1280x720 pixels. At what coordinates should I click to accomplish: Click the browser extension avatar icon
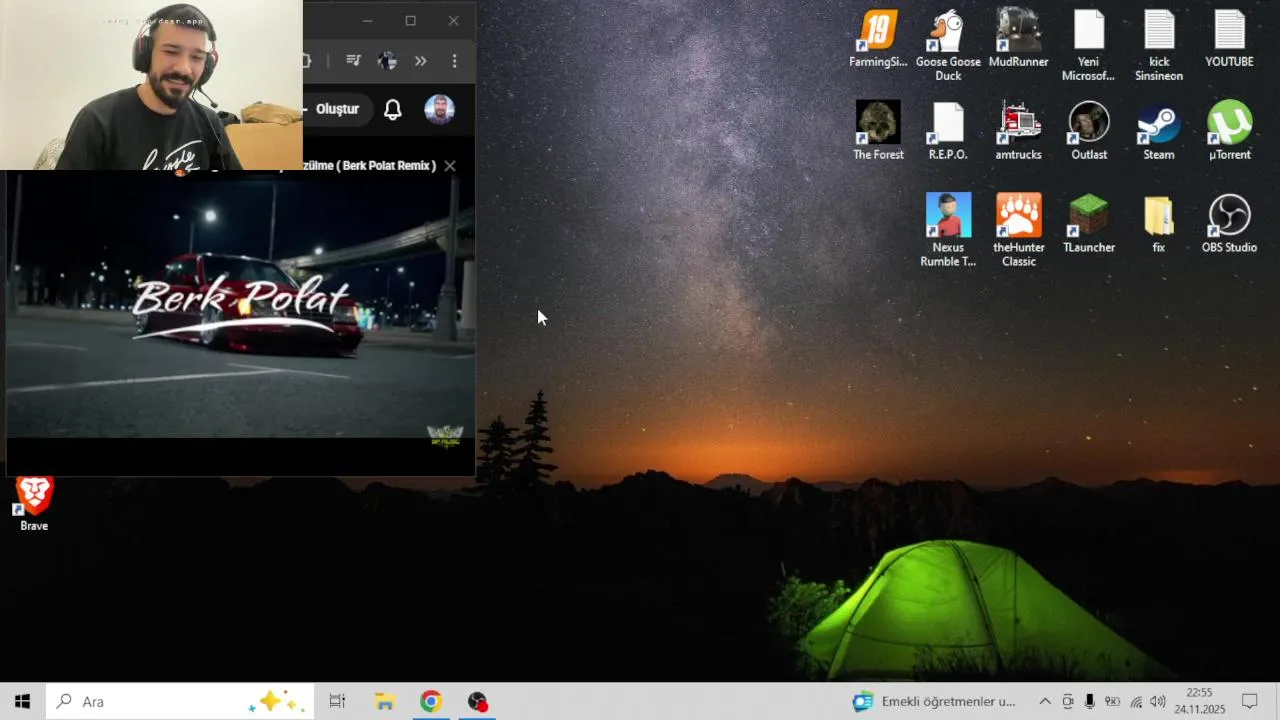(x=387, y=61)
